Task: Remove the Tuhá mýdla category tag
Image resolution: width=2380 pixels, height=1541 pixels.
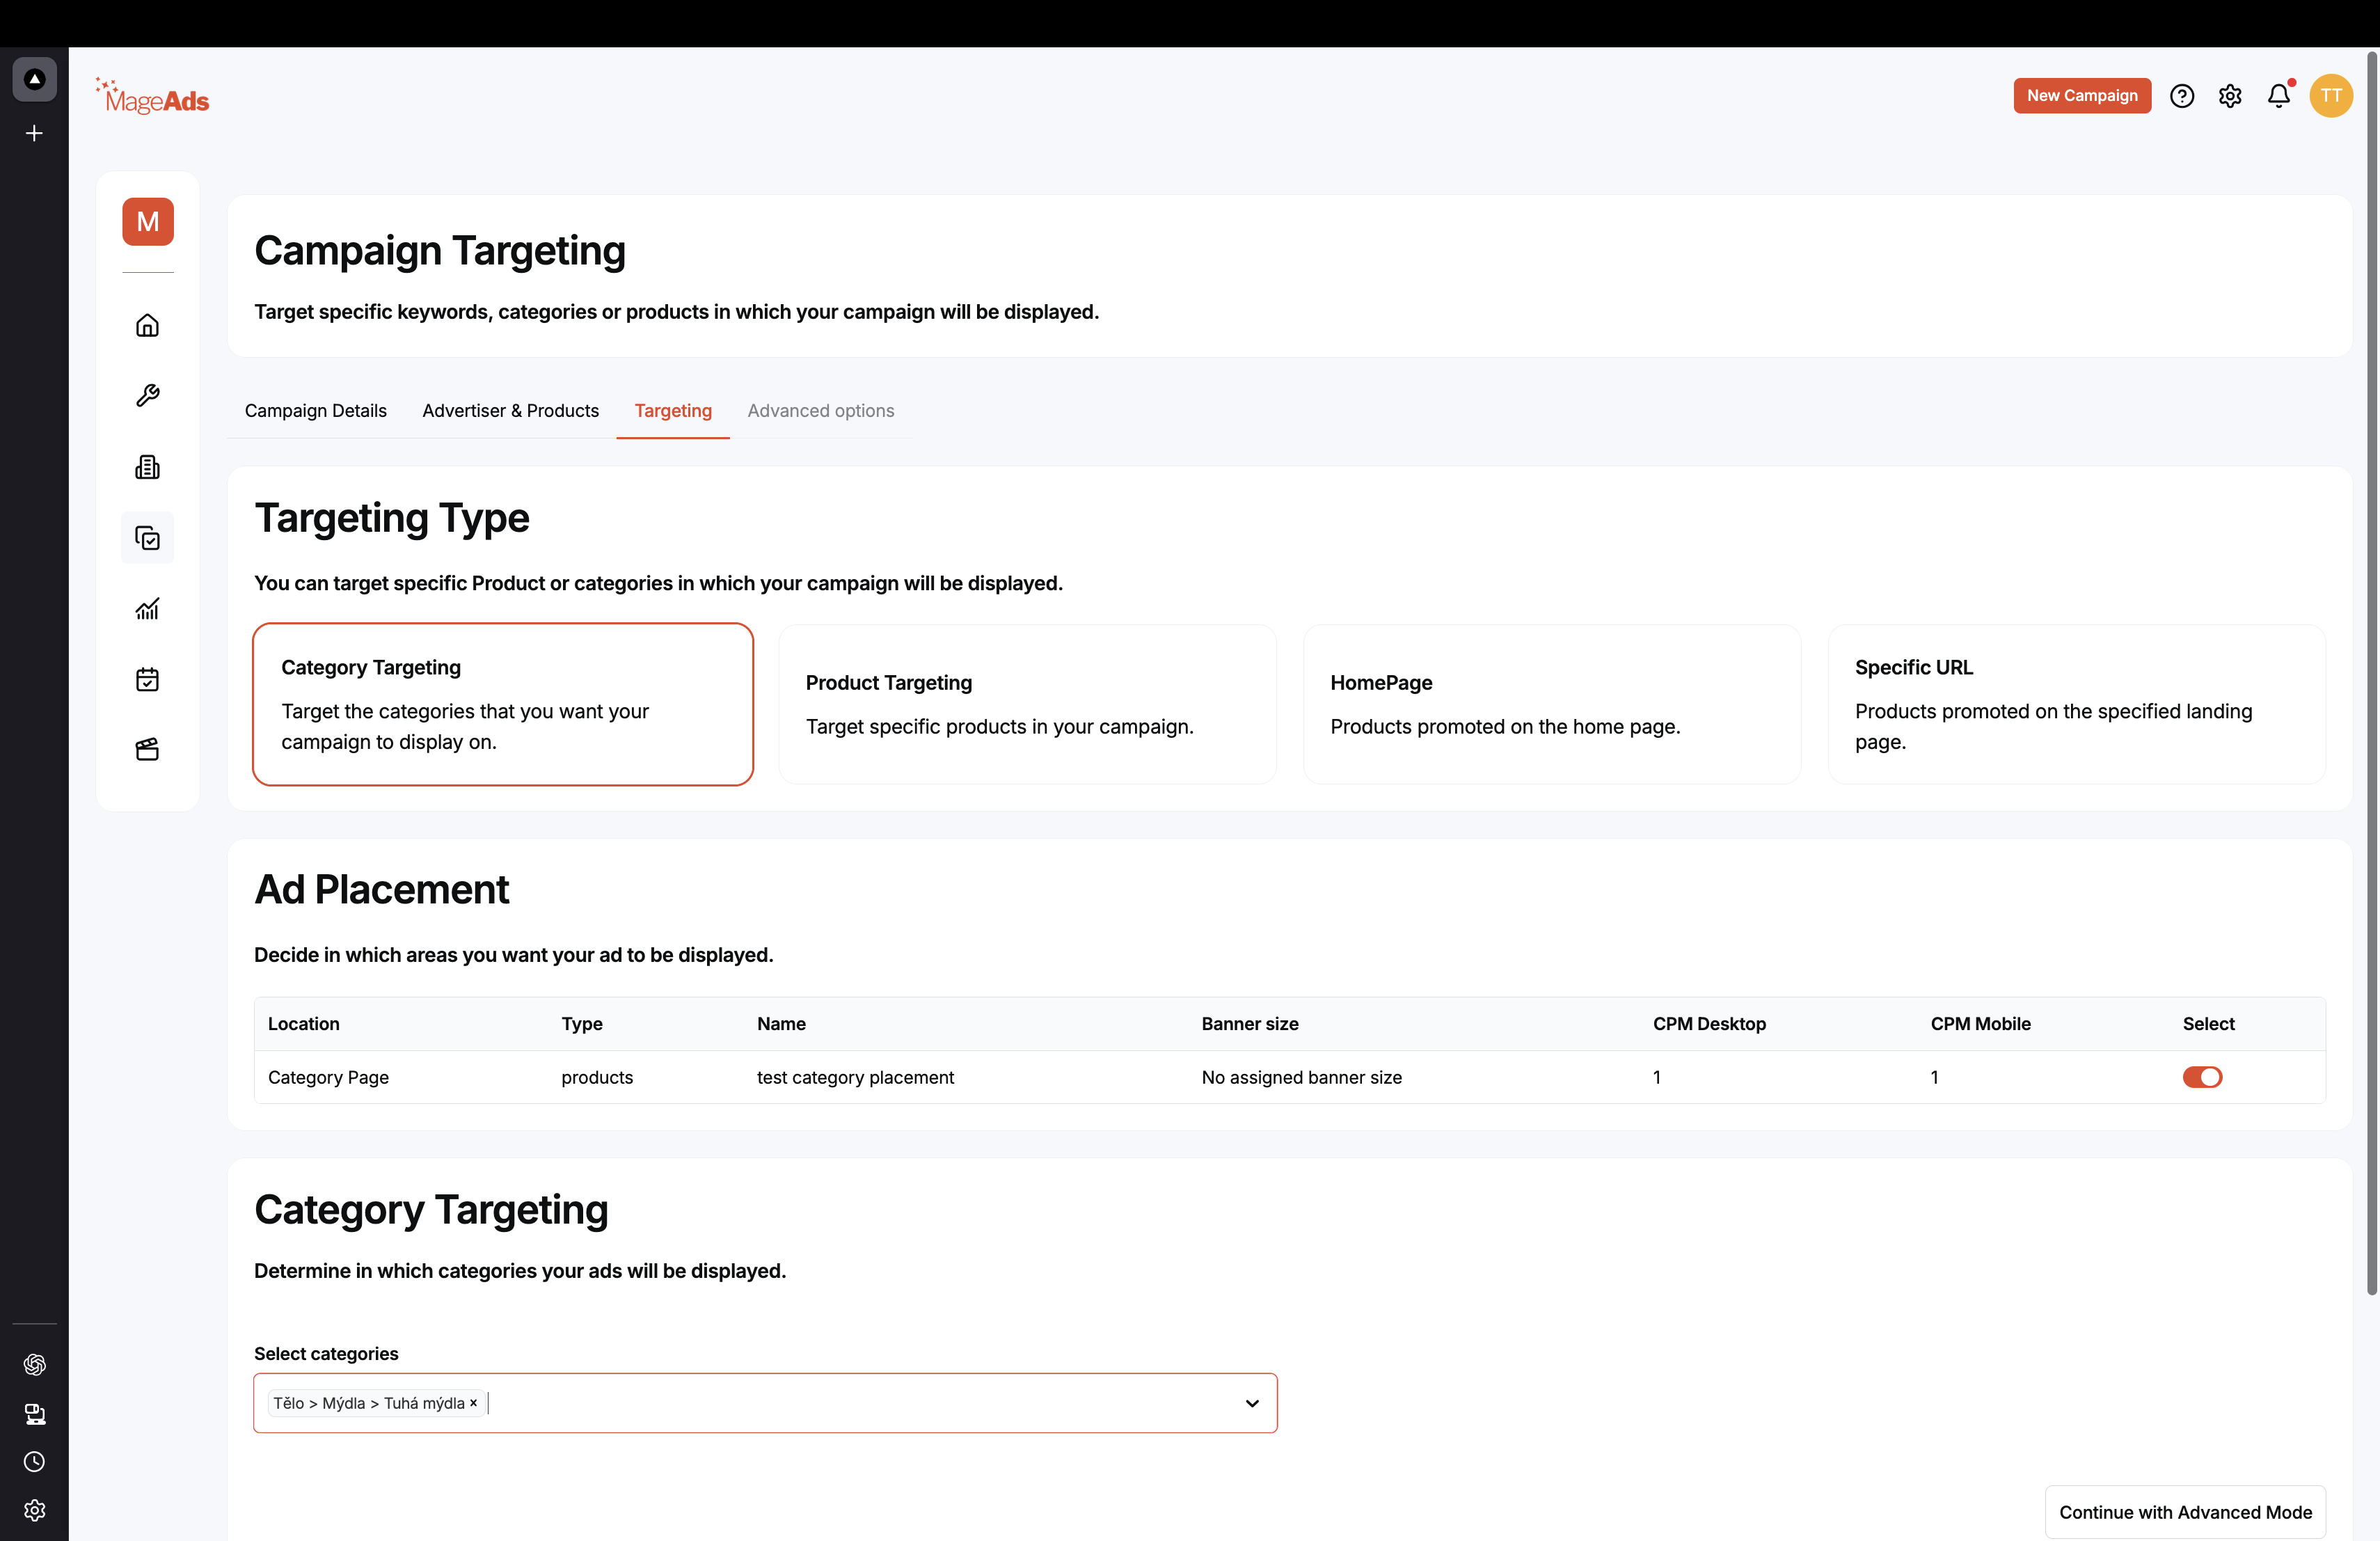Action: 474,1403
